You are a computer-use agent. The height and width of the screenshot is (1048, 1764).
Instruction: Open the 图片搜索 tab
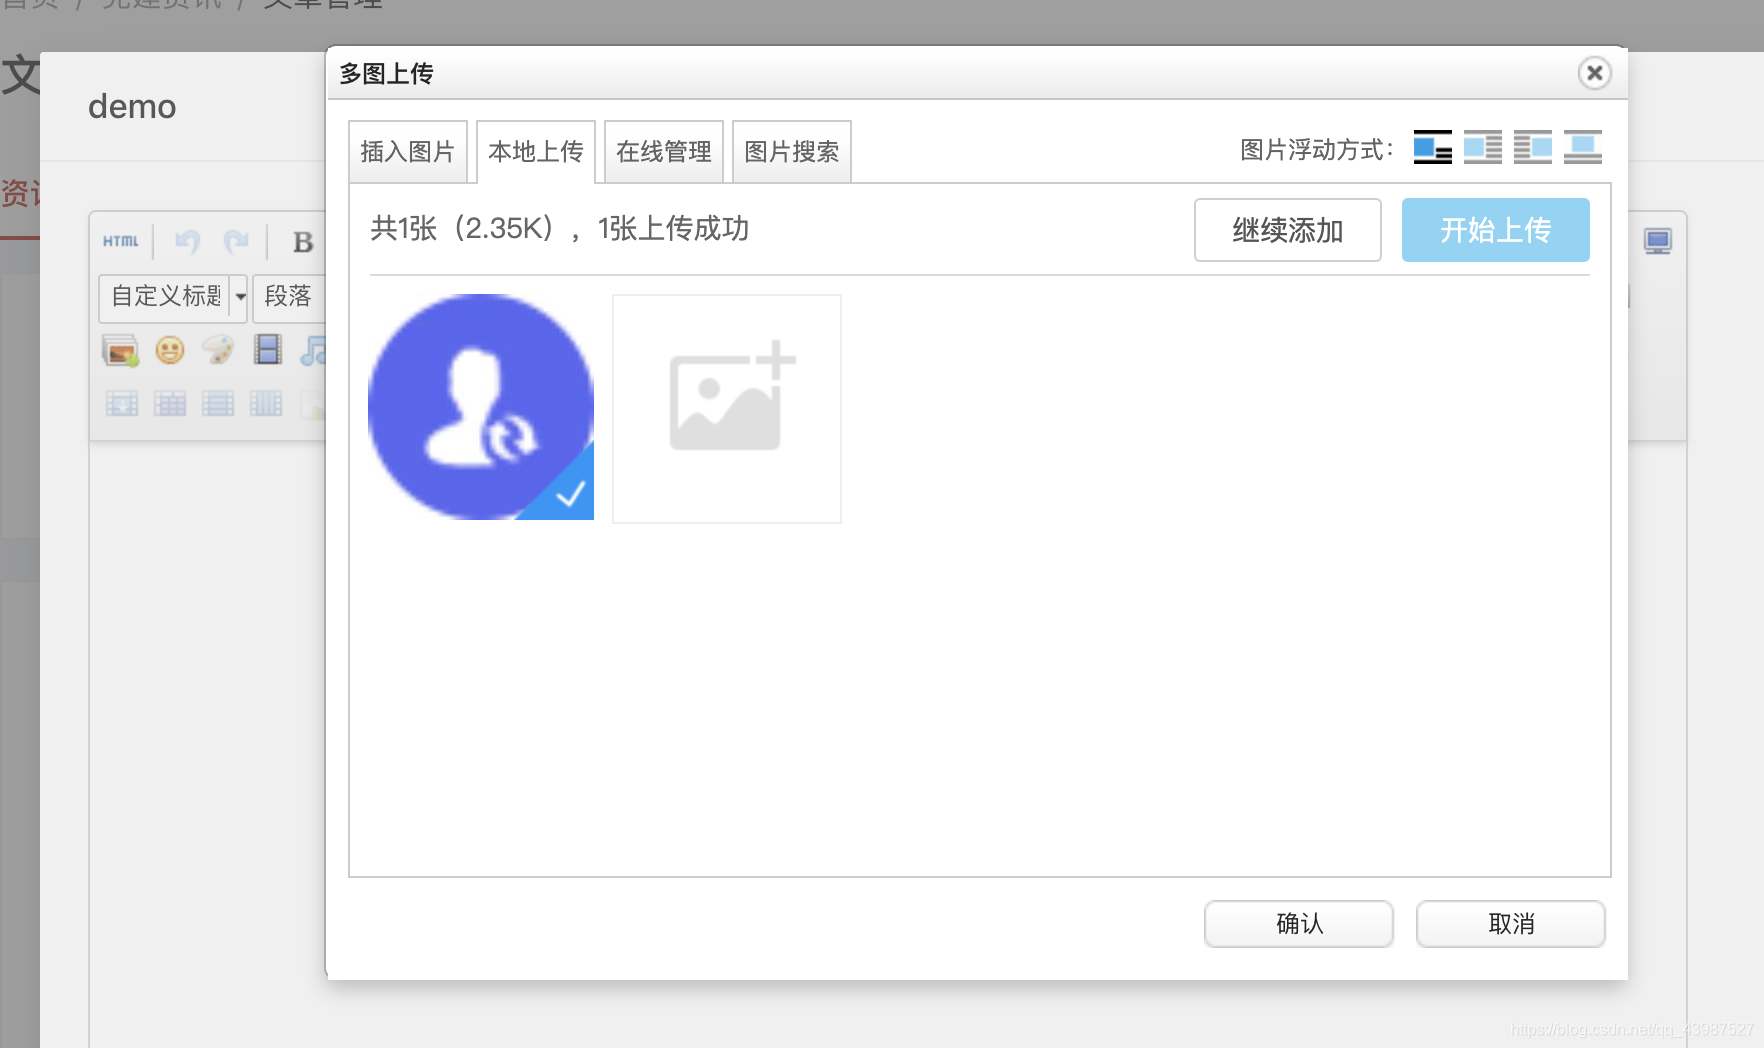click(x=792, y=152)
